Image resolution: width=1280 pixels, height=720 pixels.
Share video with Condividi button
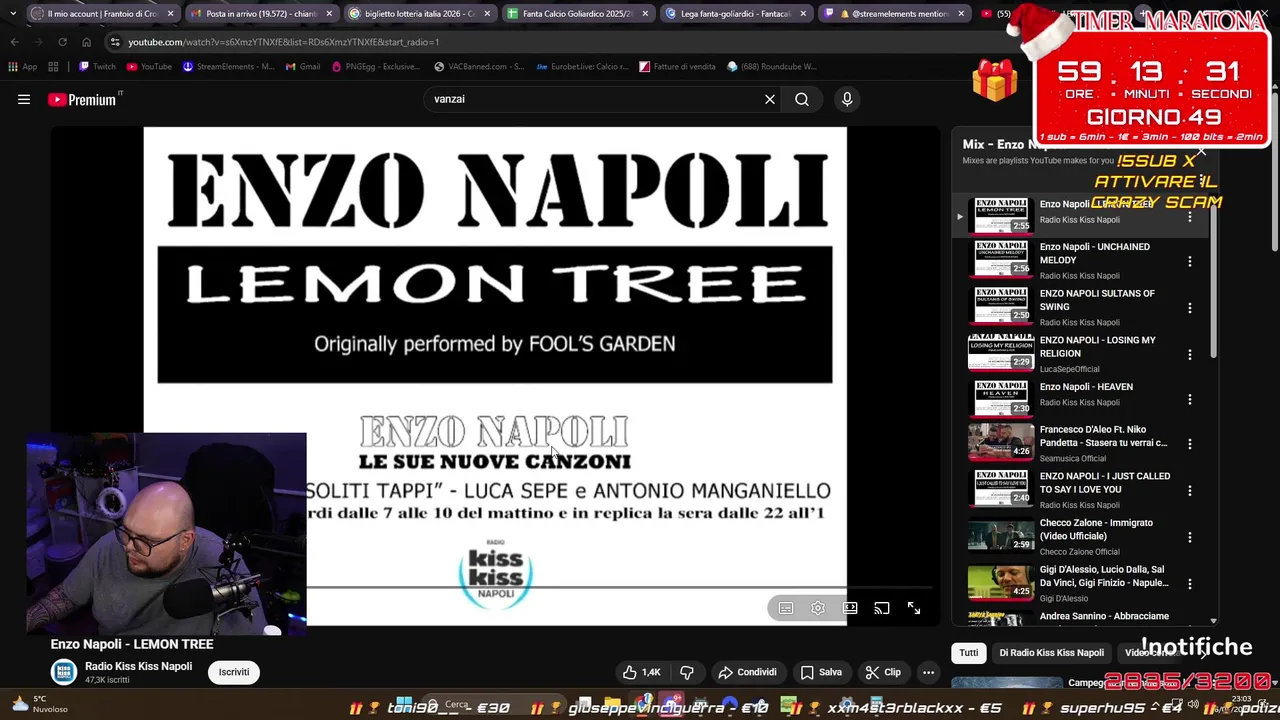click(747, 672)
